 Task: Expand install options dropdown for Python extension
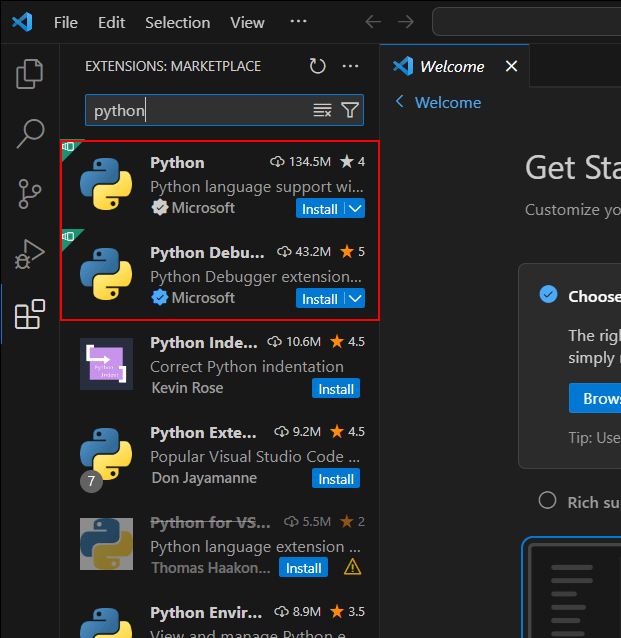(355, 209)
